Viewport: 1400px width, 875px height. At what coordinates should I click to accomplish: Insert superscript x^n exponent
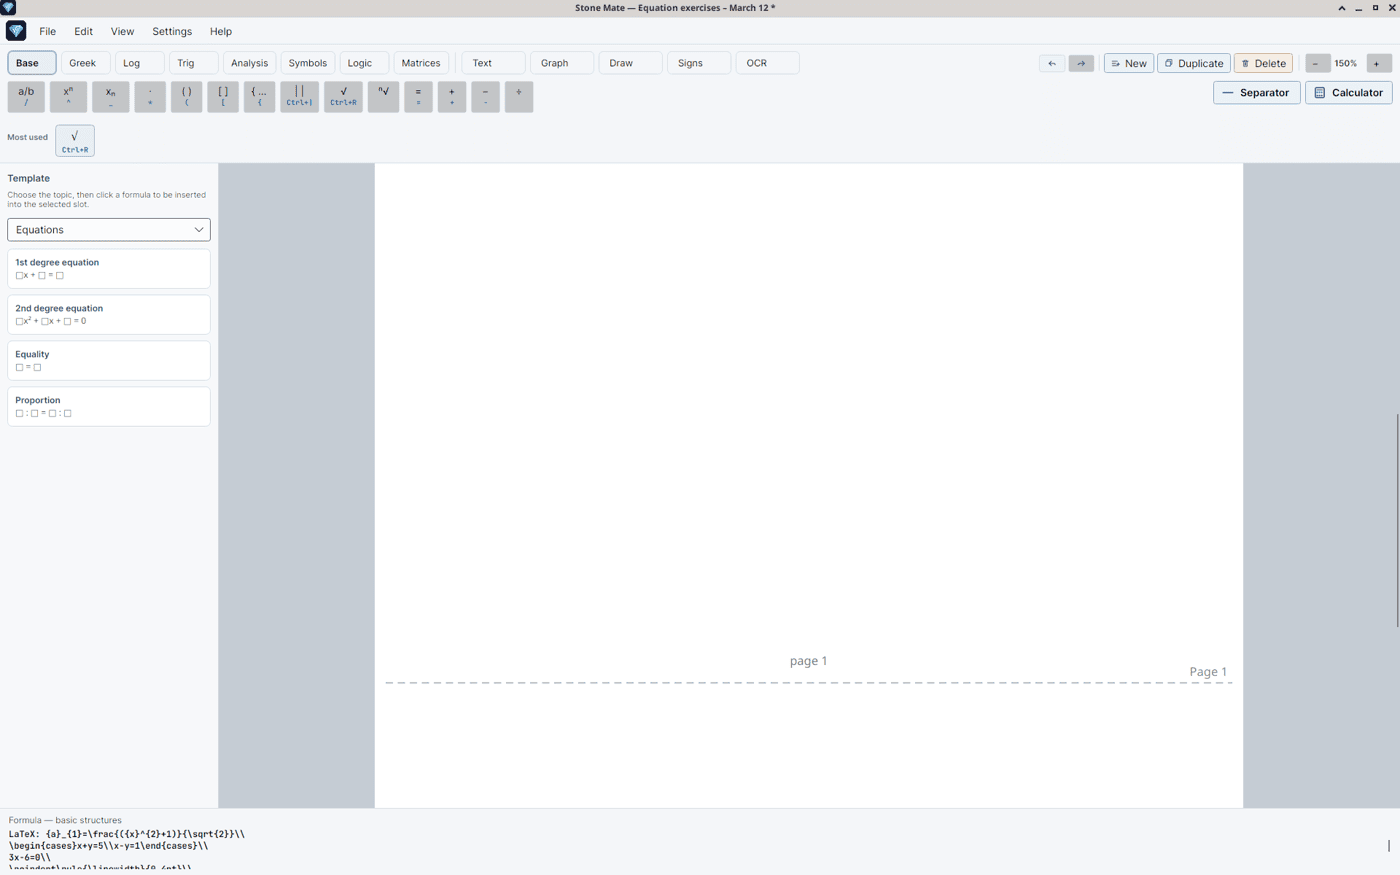click(68, 96)
